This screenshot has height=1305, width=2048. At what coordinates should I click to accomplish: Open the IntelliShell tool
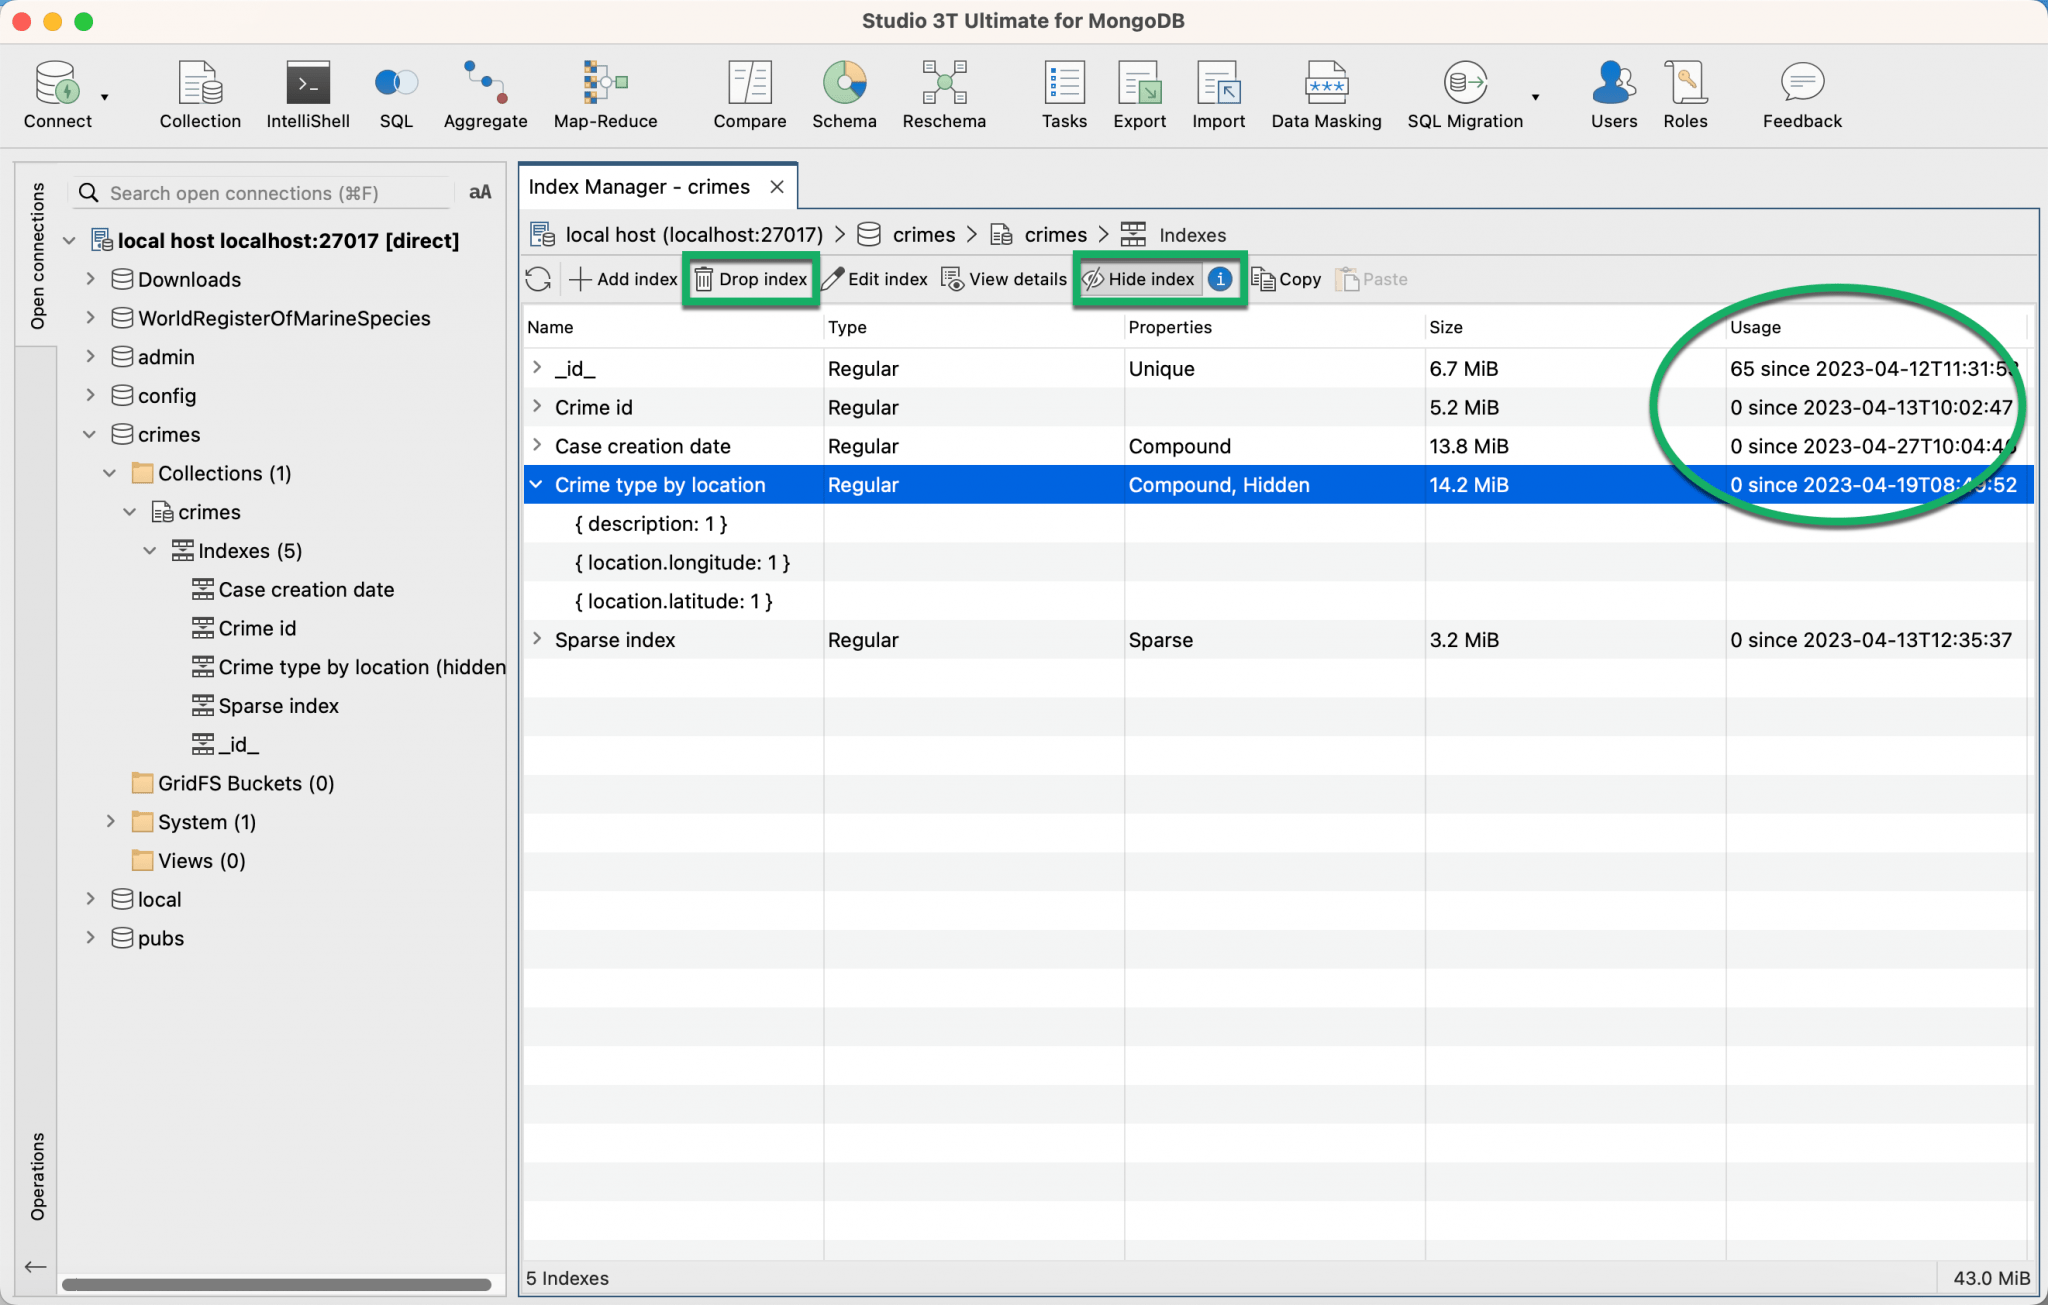[x=307, y=95]
